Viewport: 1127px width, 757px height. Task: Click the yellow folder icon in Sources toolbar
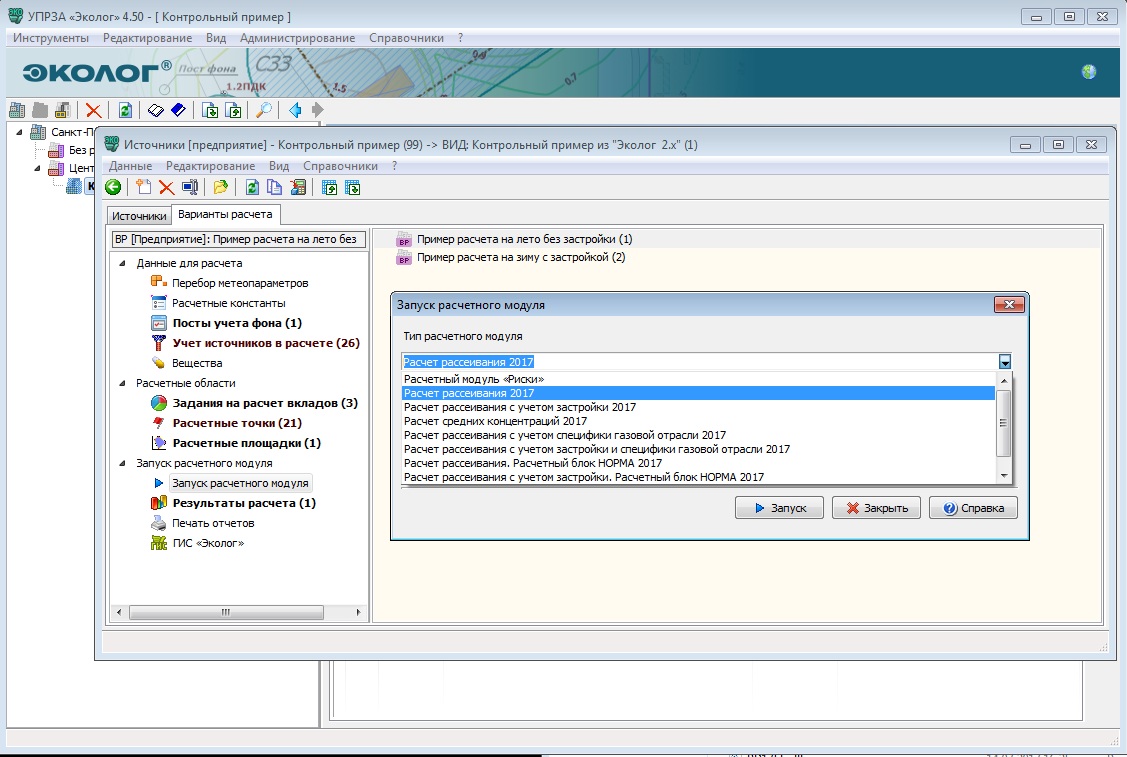click(220, 187)
